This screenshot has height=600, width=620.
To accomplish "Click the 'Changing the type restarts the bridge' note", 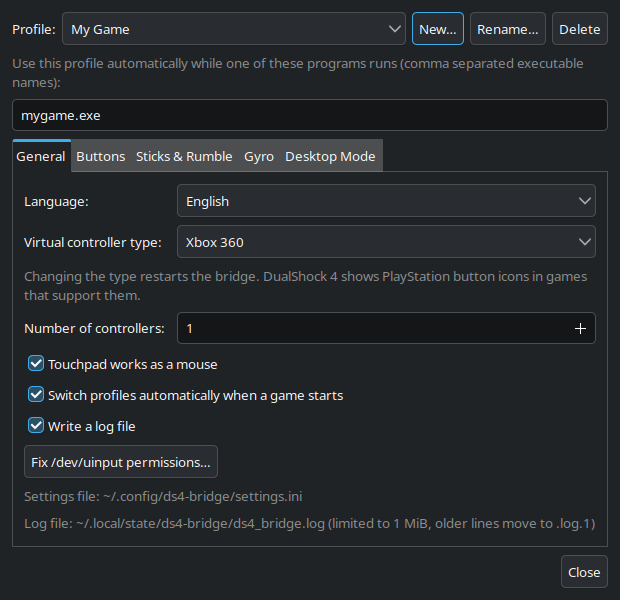I will [x=306, y=286].
